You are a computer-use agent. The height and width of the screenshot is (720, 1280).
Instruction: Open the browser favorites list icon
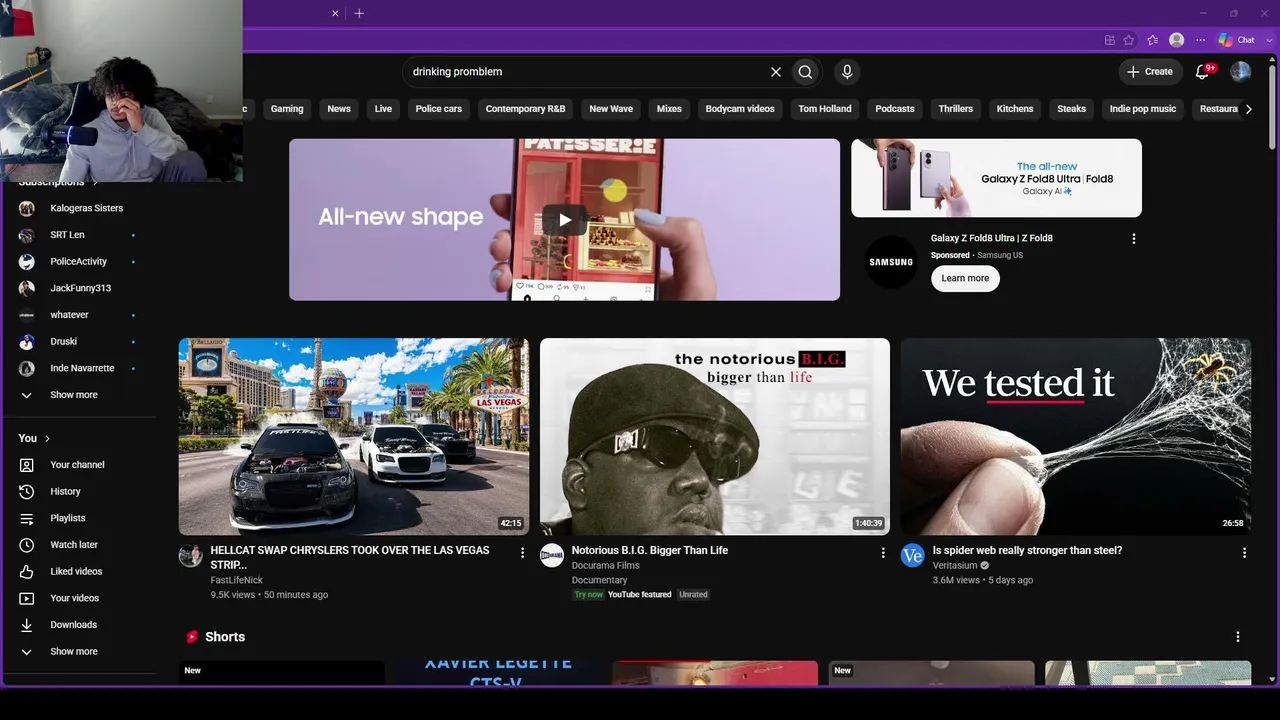point(1152,40)
